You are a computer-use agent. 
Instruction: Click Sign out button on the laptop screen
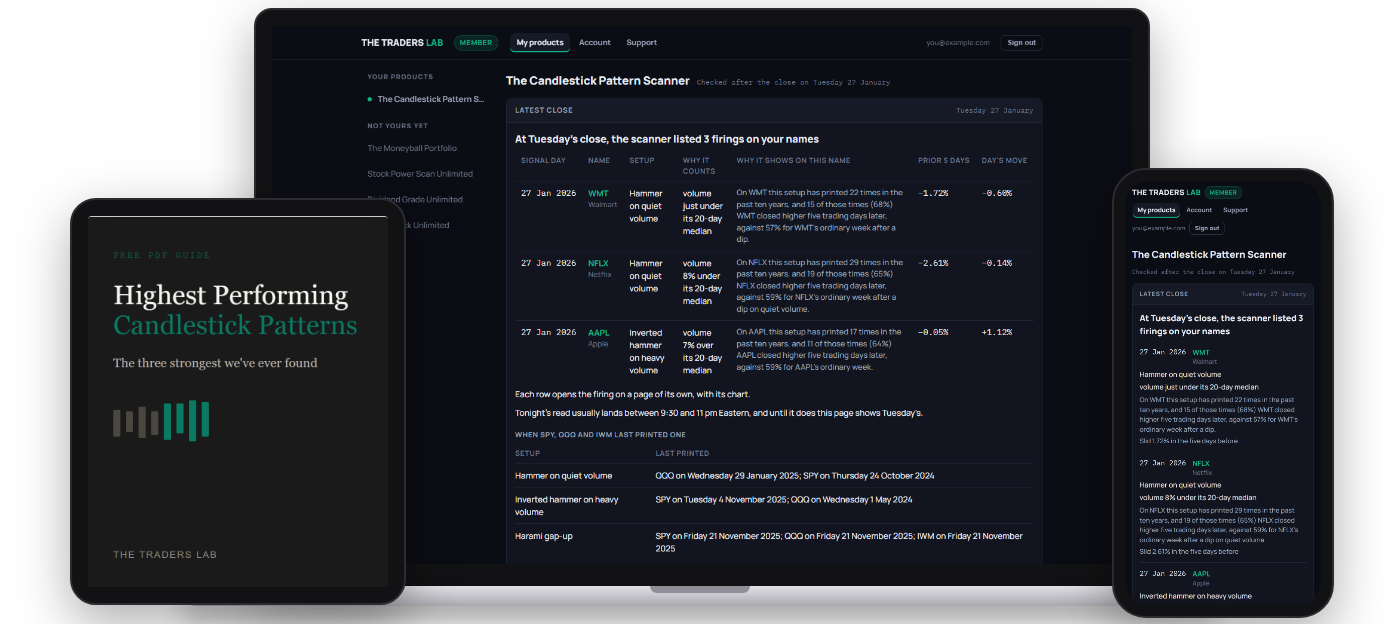1022,43
